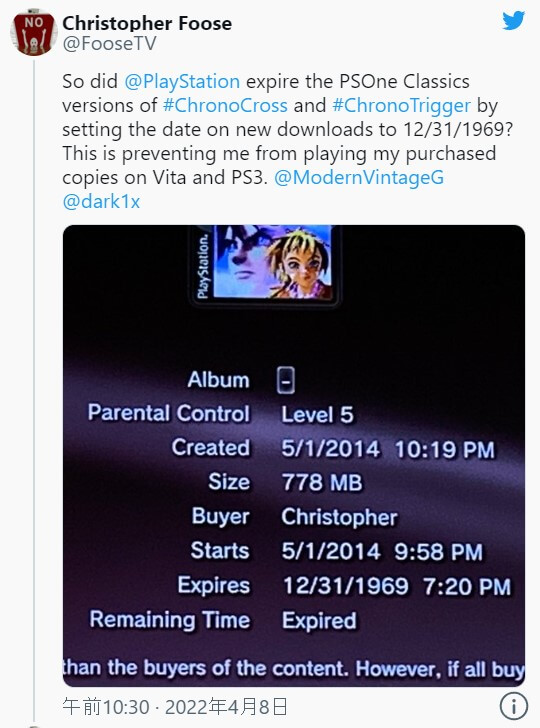Viewport: 540px width, 728px height.
Task: Open the embedded PS3 screenshot image
Action: (x=294, y=455)
